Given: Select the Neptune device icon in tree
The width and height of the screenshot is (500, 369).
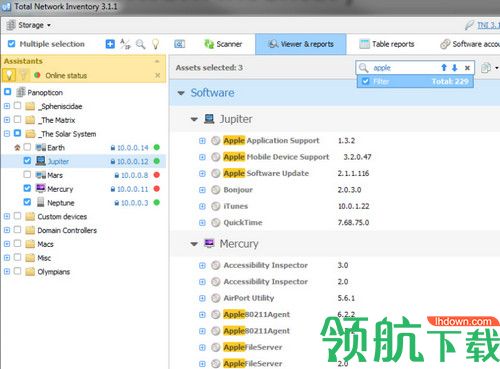Looking at the screenshot, I should pos(41,202).
